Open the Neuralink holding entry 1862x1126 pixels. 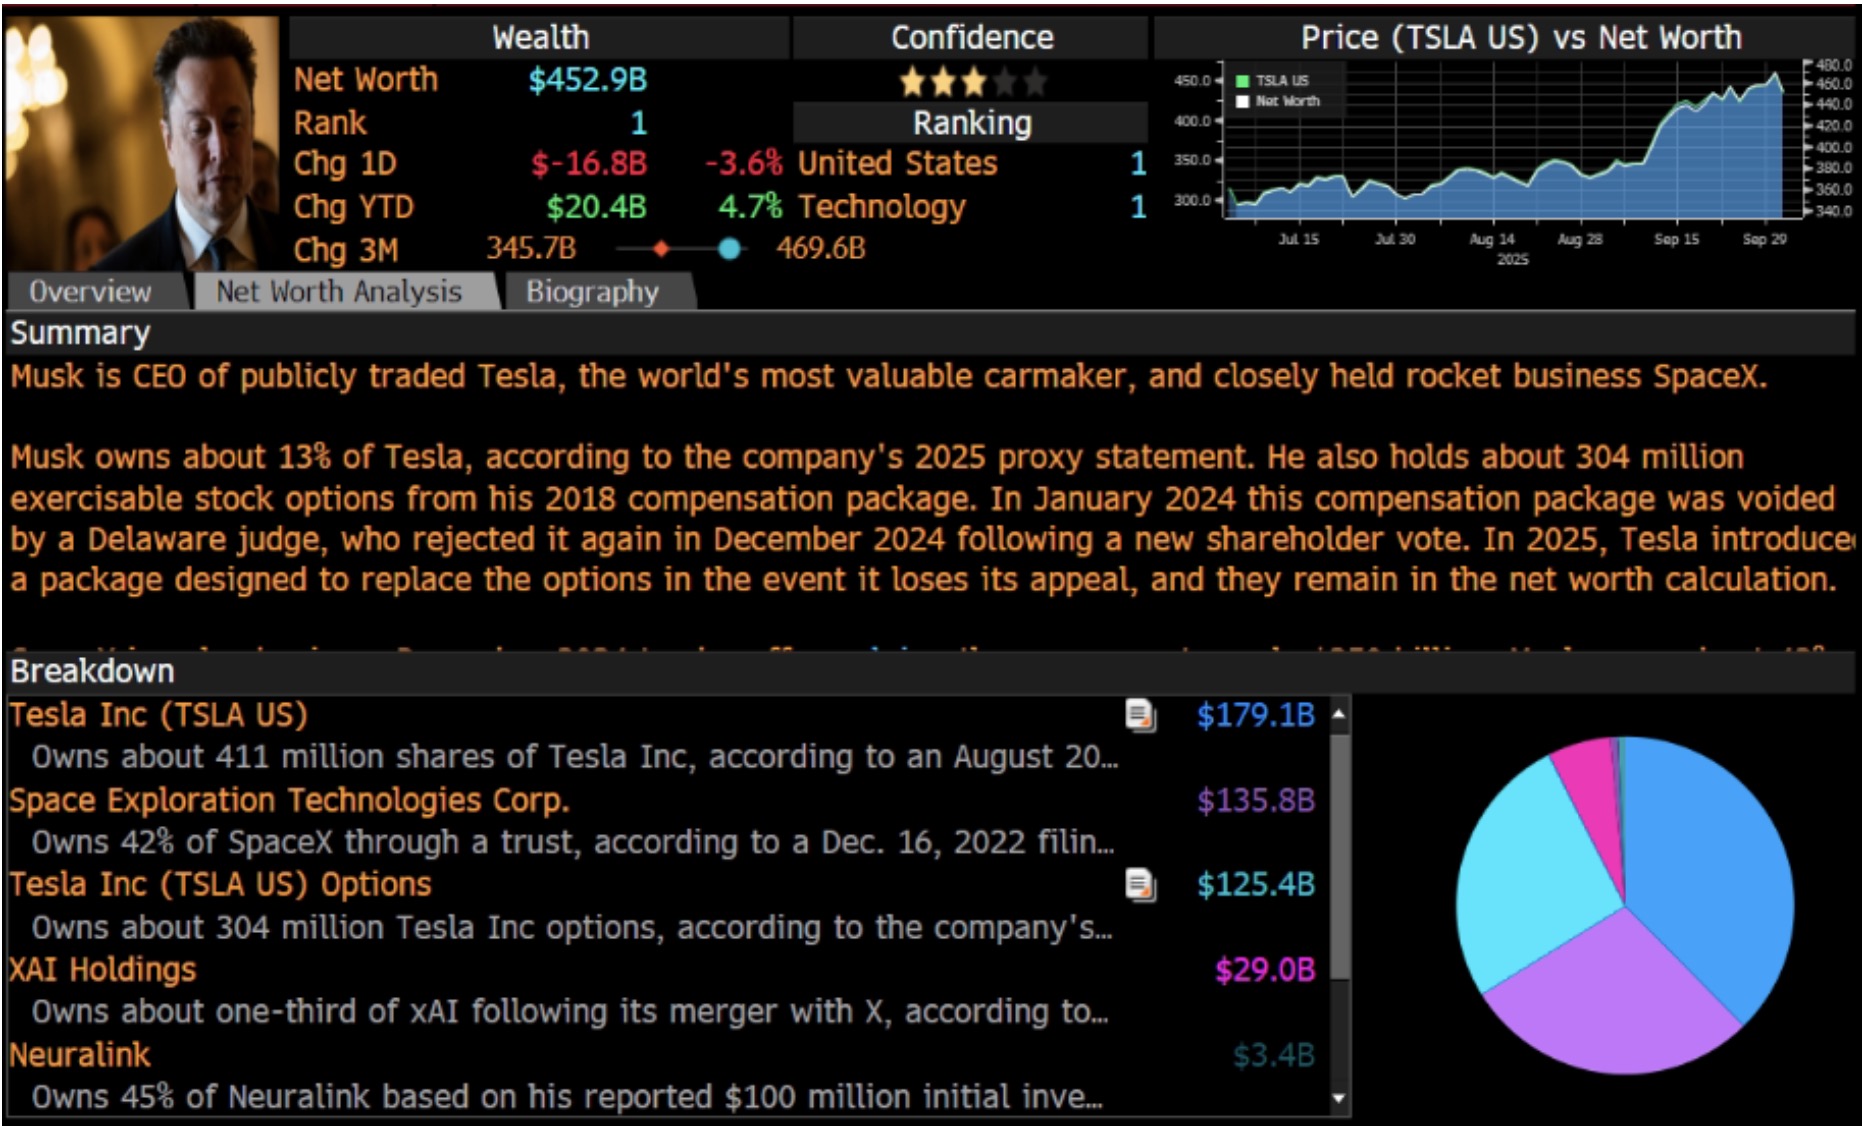pos(80,1055)
